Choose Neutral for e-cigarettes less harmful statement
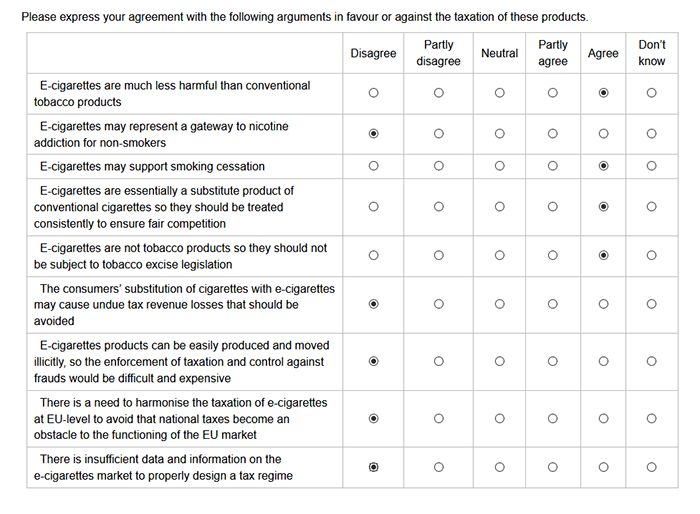Viewport: 700px width, 514px height. tap(500, 93)
